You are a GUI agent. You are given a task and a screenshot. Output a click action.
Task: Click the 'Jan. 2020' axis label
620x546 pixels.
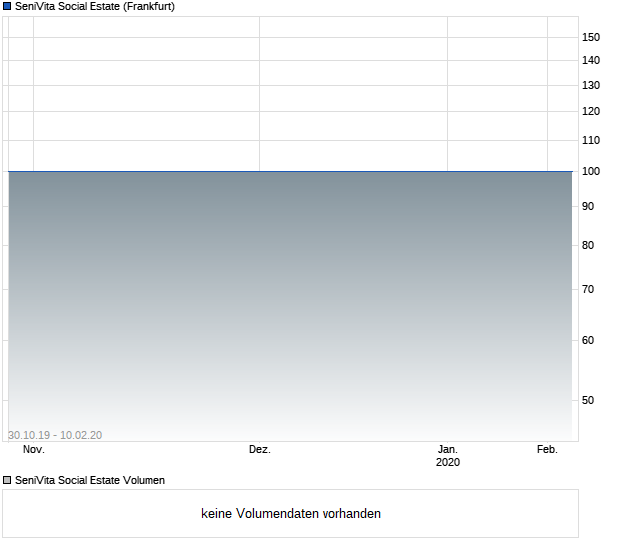coord(448,455)
